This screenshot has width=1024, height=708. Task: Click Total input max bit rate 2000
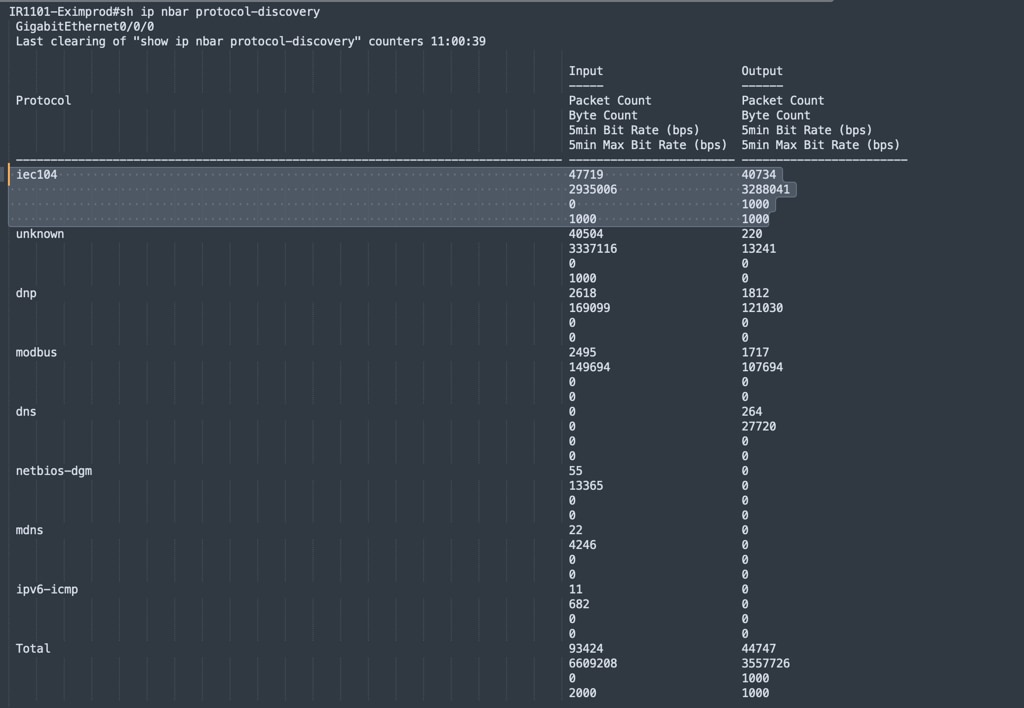tap(583, 693)
